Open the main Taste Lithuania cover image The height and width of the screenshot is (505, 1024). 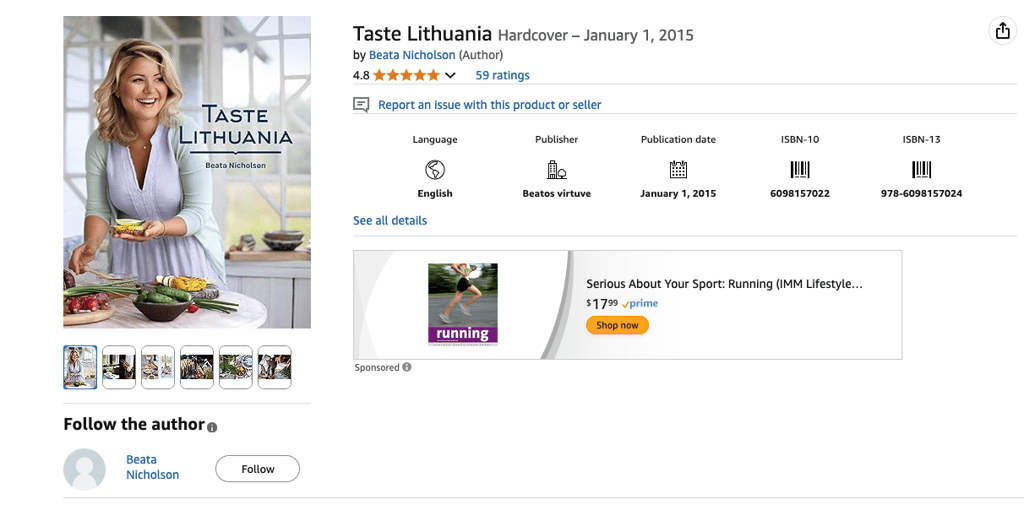[x=187, y=172]
